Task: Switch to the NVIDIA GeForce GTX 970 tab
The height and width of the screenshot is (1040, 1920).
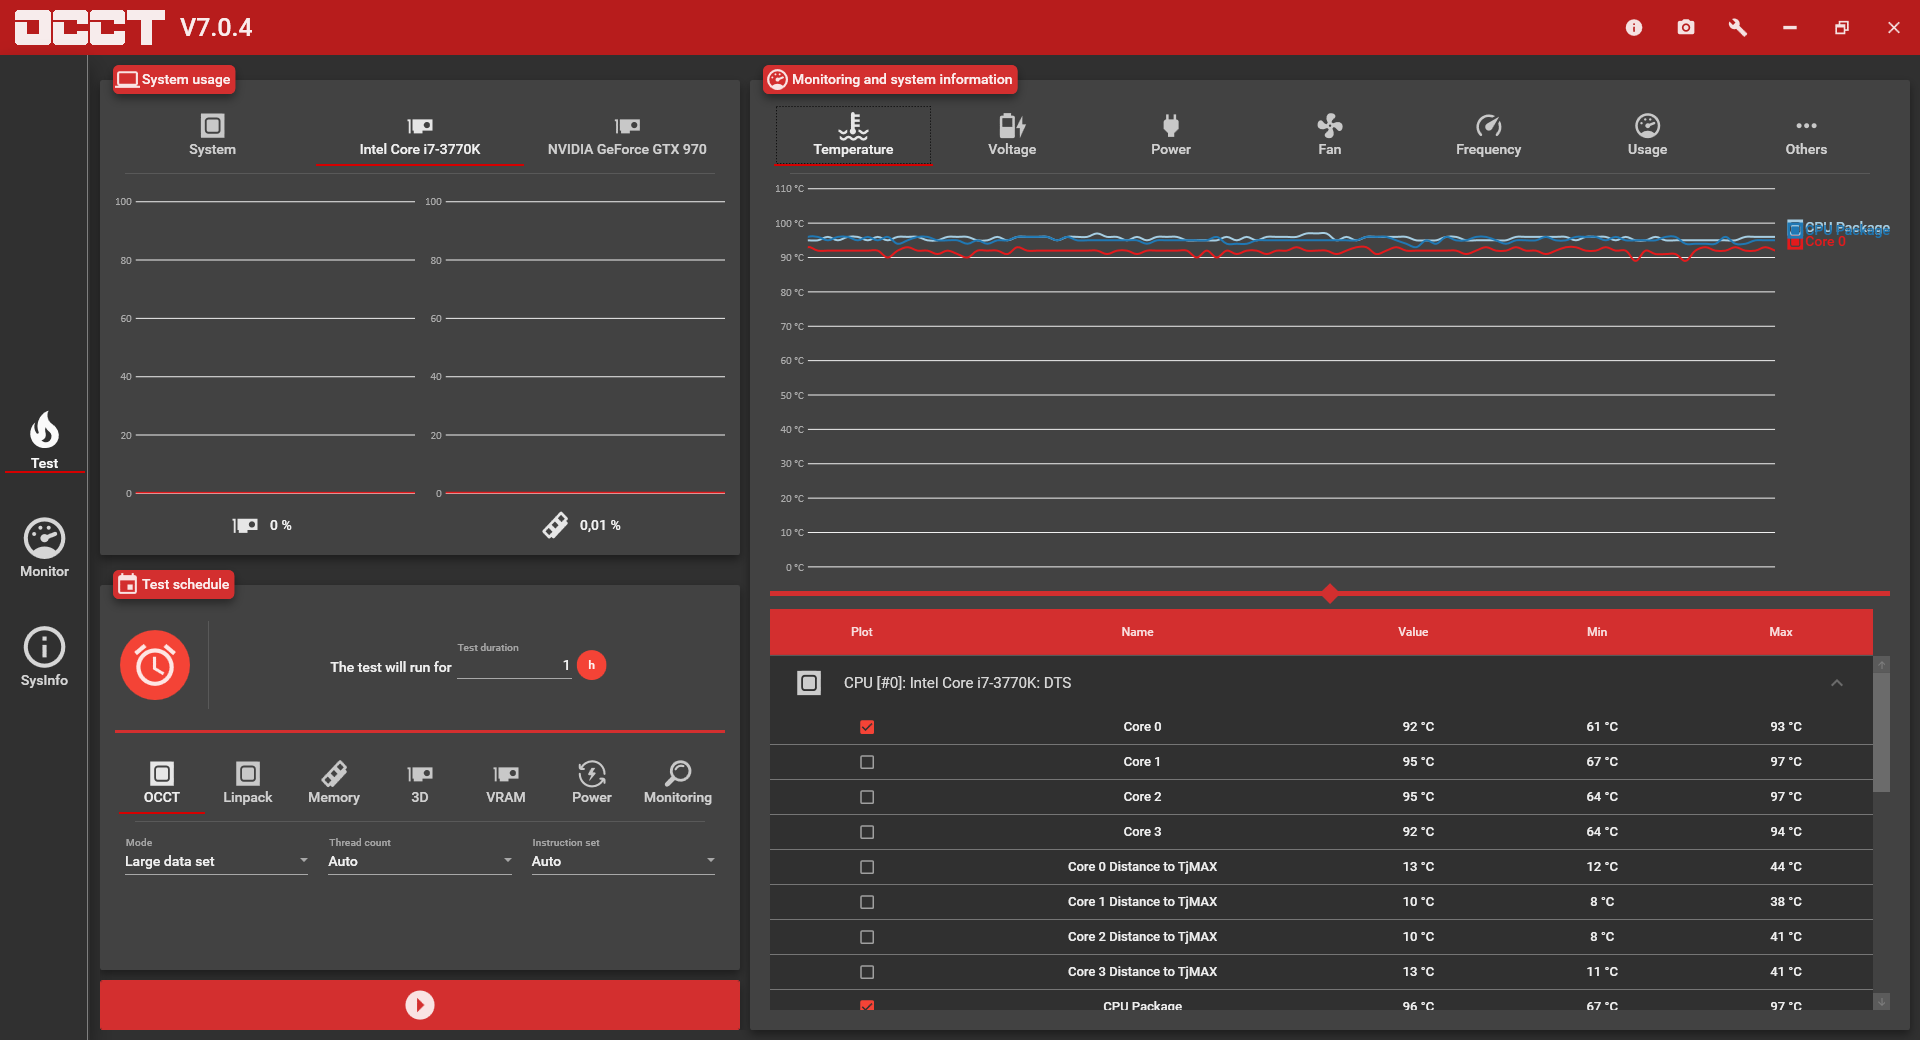Action: point(627,134)
